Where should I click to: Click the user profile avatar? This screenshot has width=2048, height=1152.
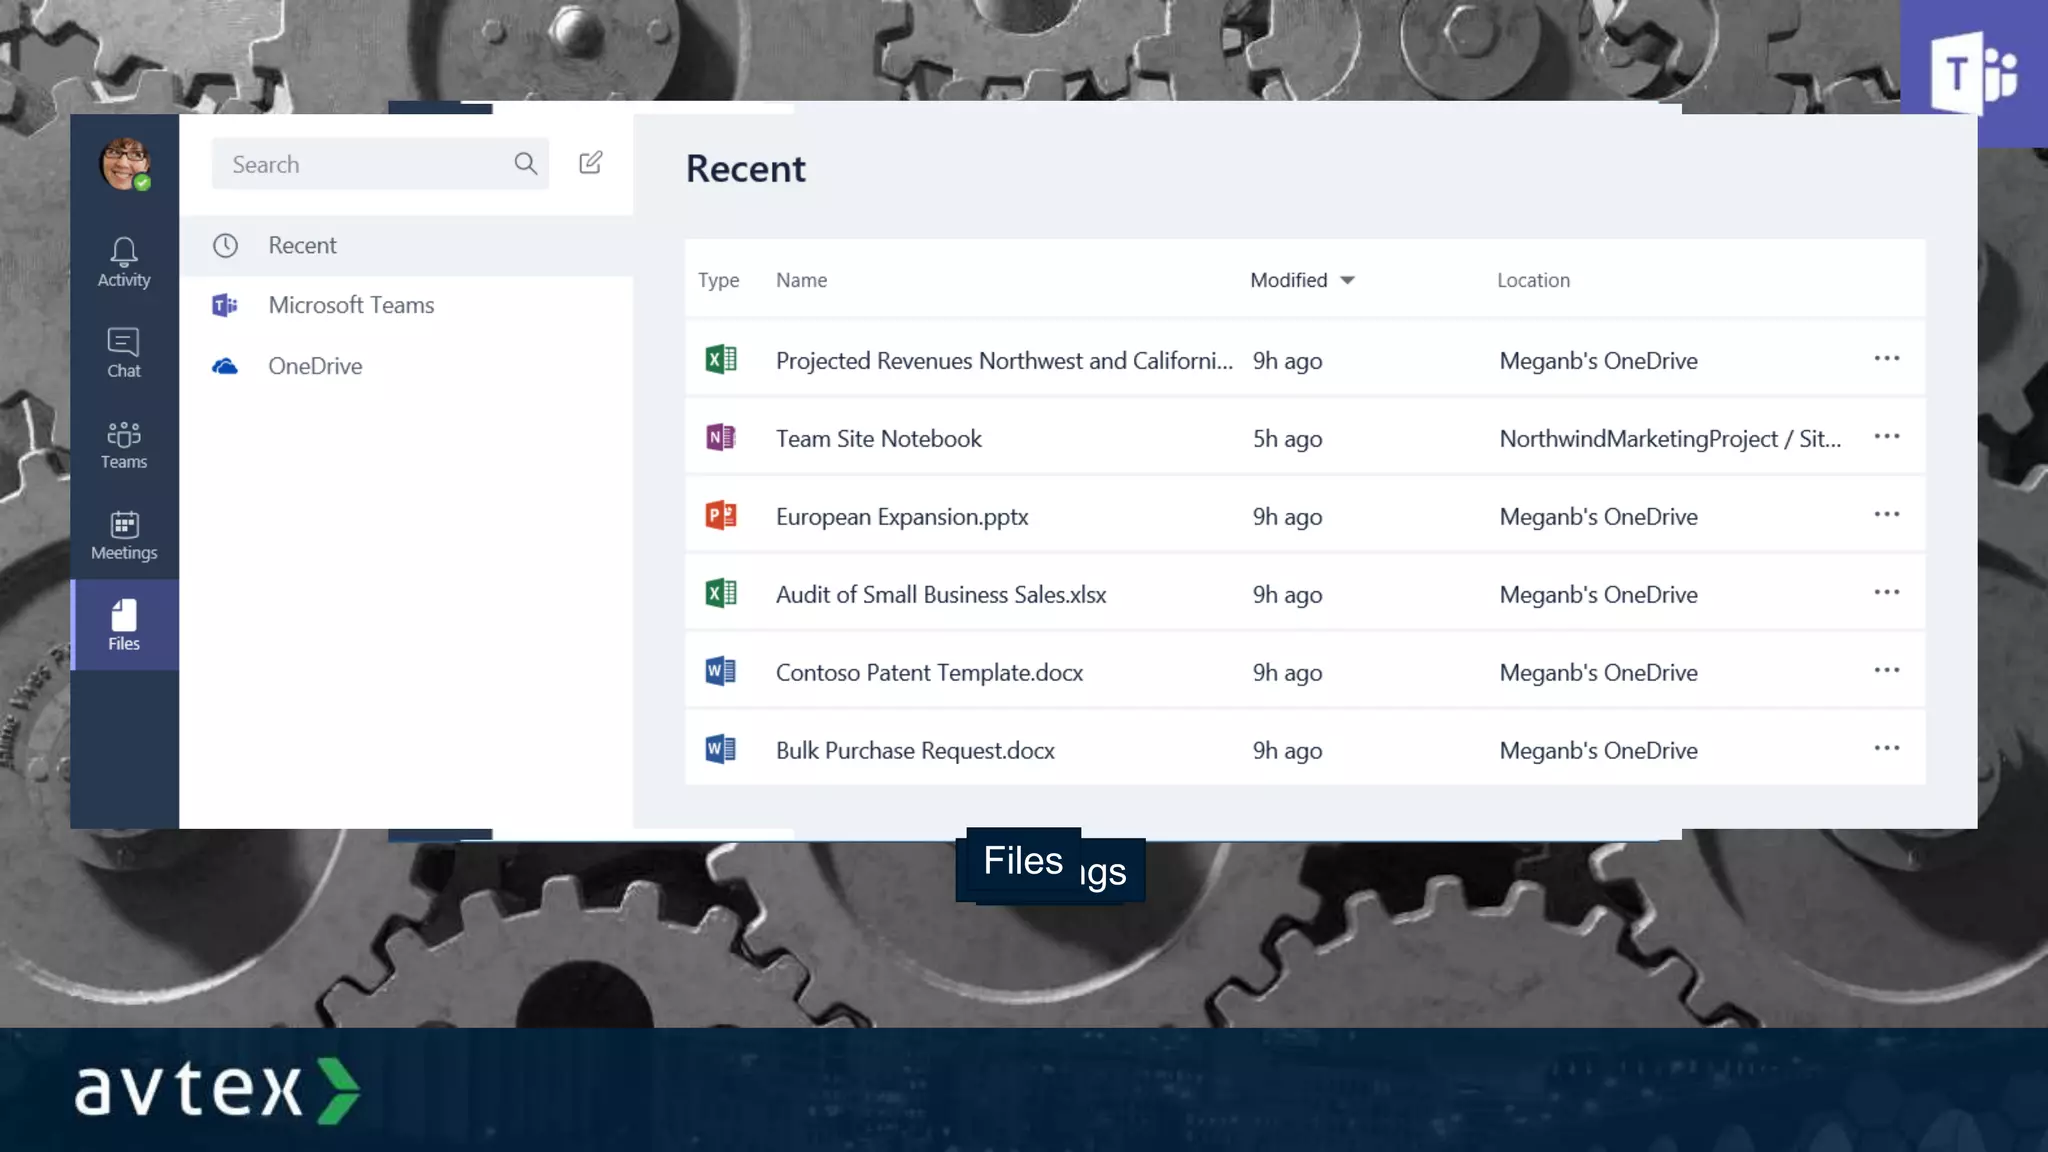coord(124,163)
